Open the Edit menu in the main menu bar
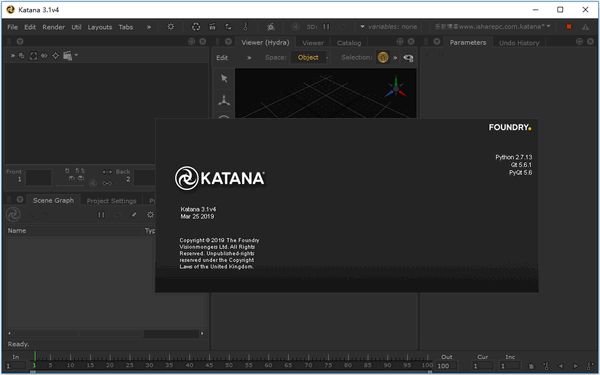Screen dimensions: 600x375 tap(30, 27)
